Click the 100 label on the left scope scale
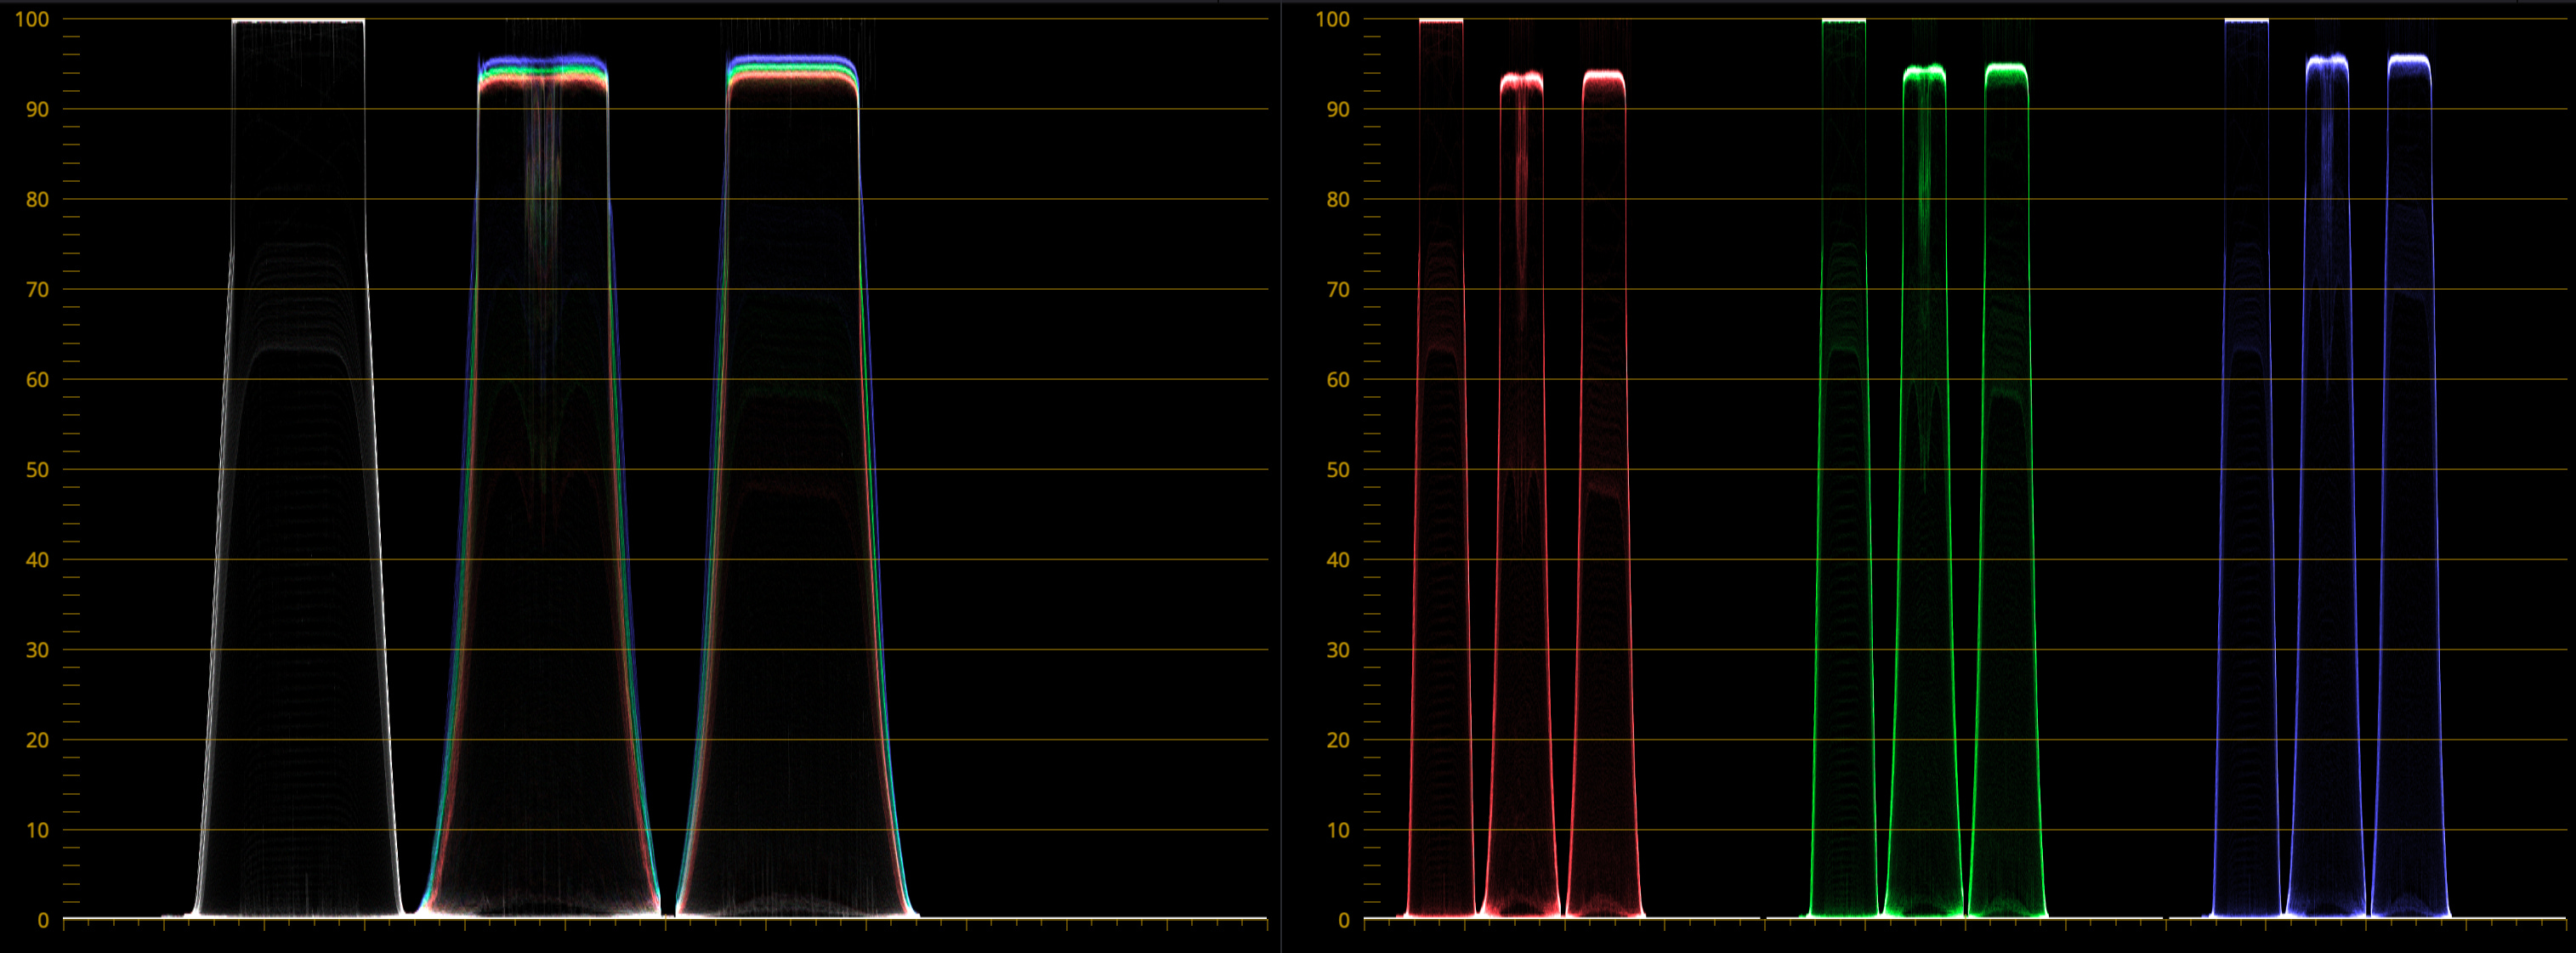2576x953 pixels. point(31,19)
